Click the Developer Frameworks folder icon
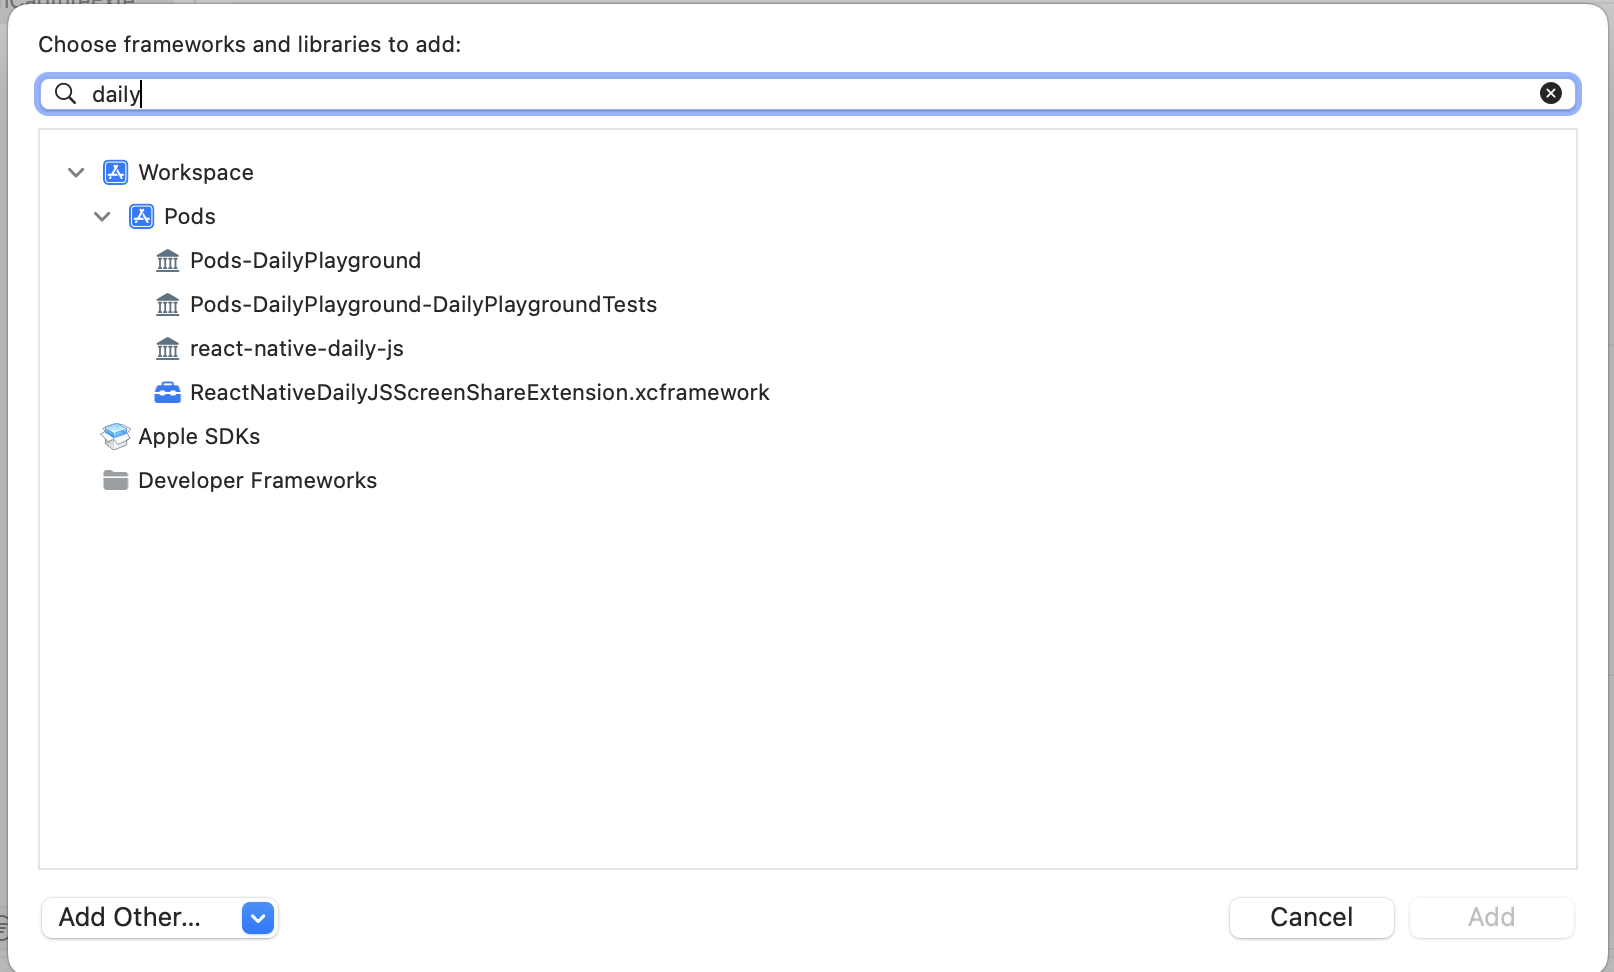 tap(116, 481)
